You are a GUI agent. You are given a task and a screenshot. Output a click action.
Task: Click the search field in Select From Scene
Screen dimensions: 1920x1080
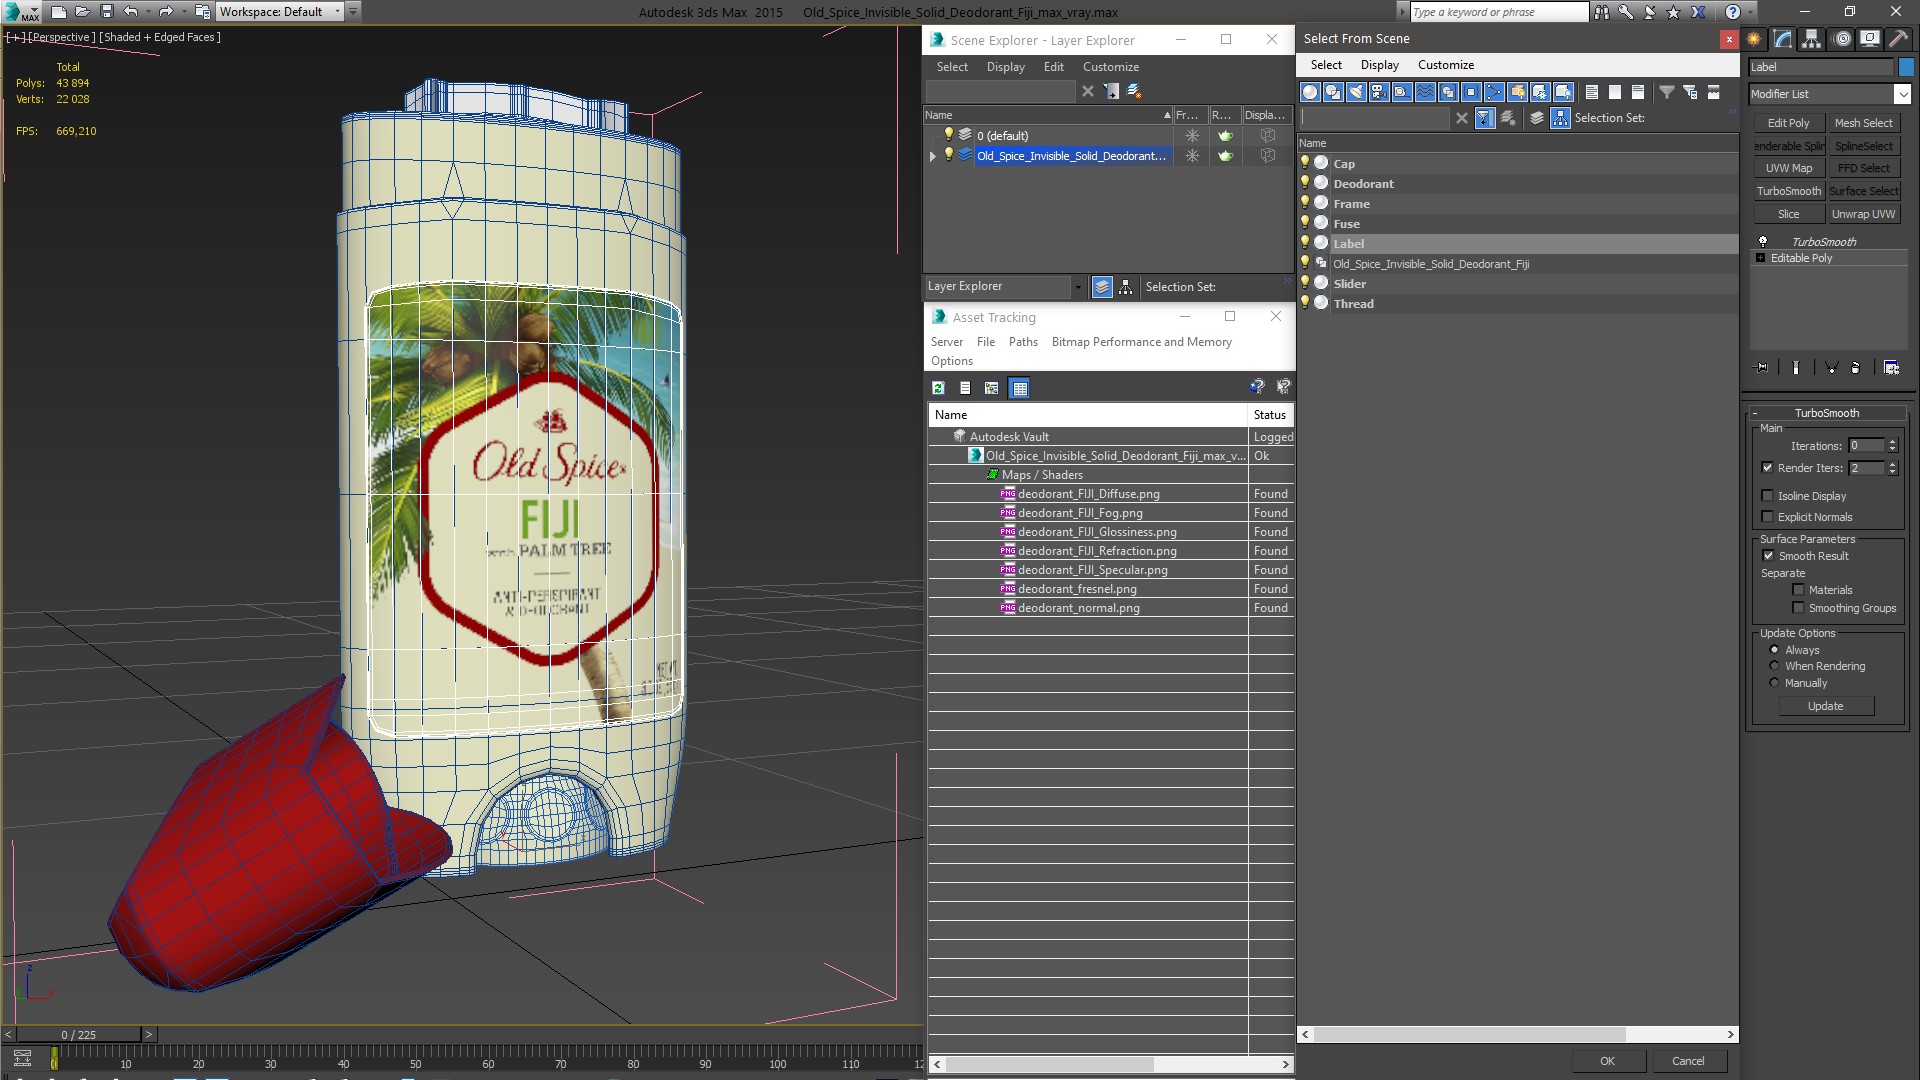[x=1375, y=118]
